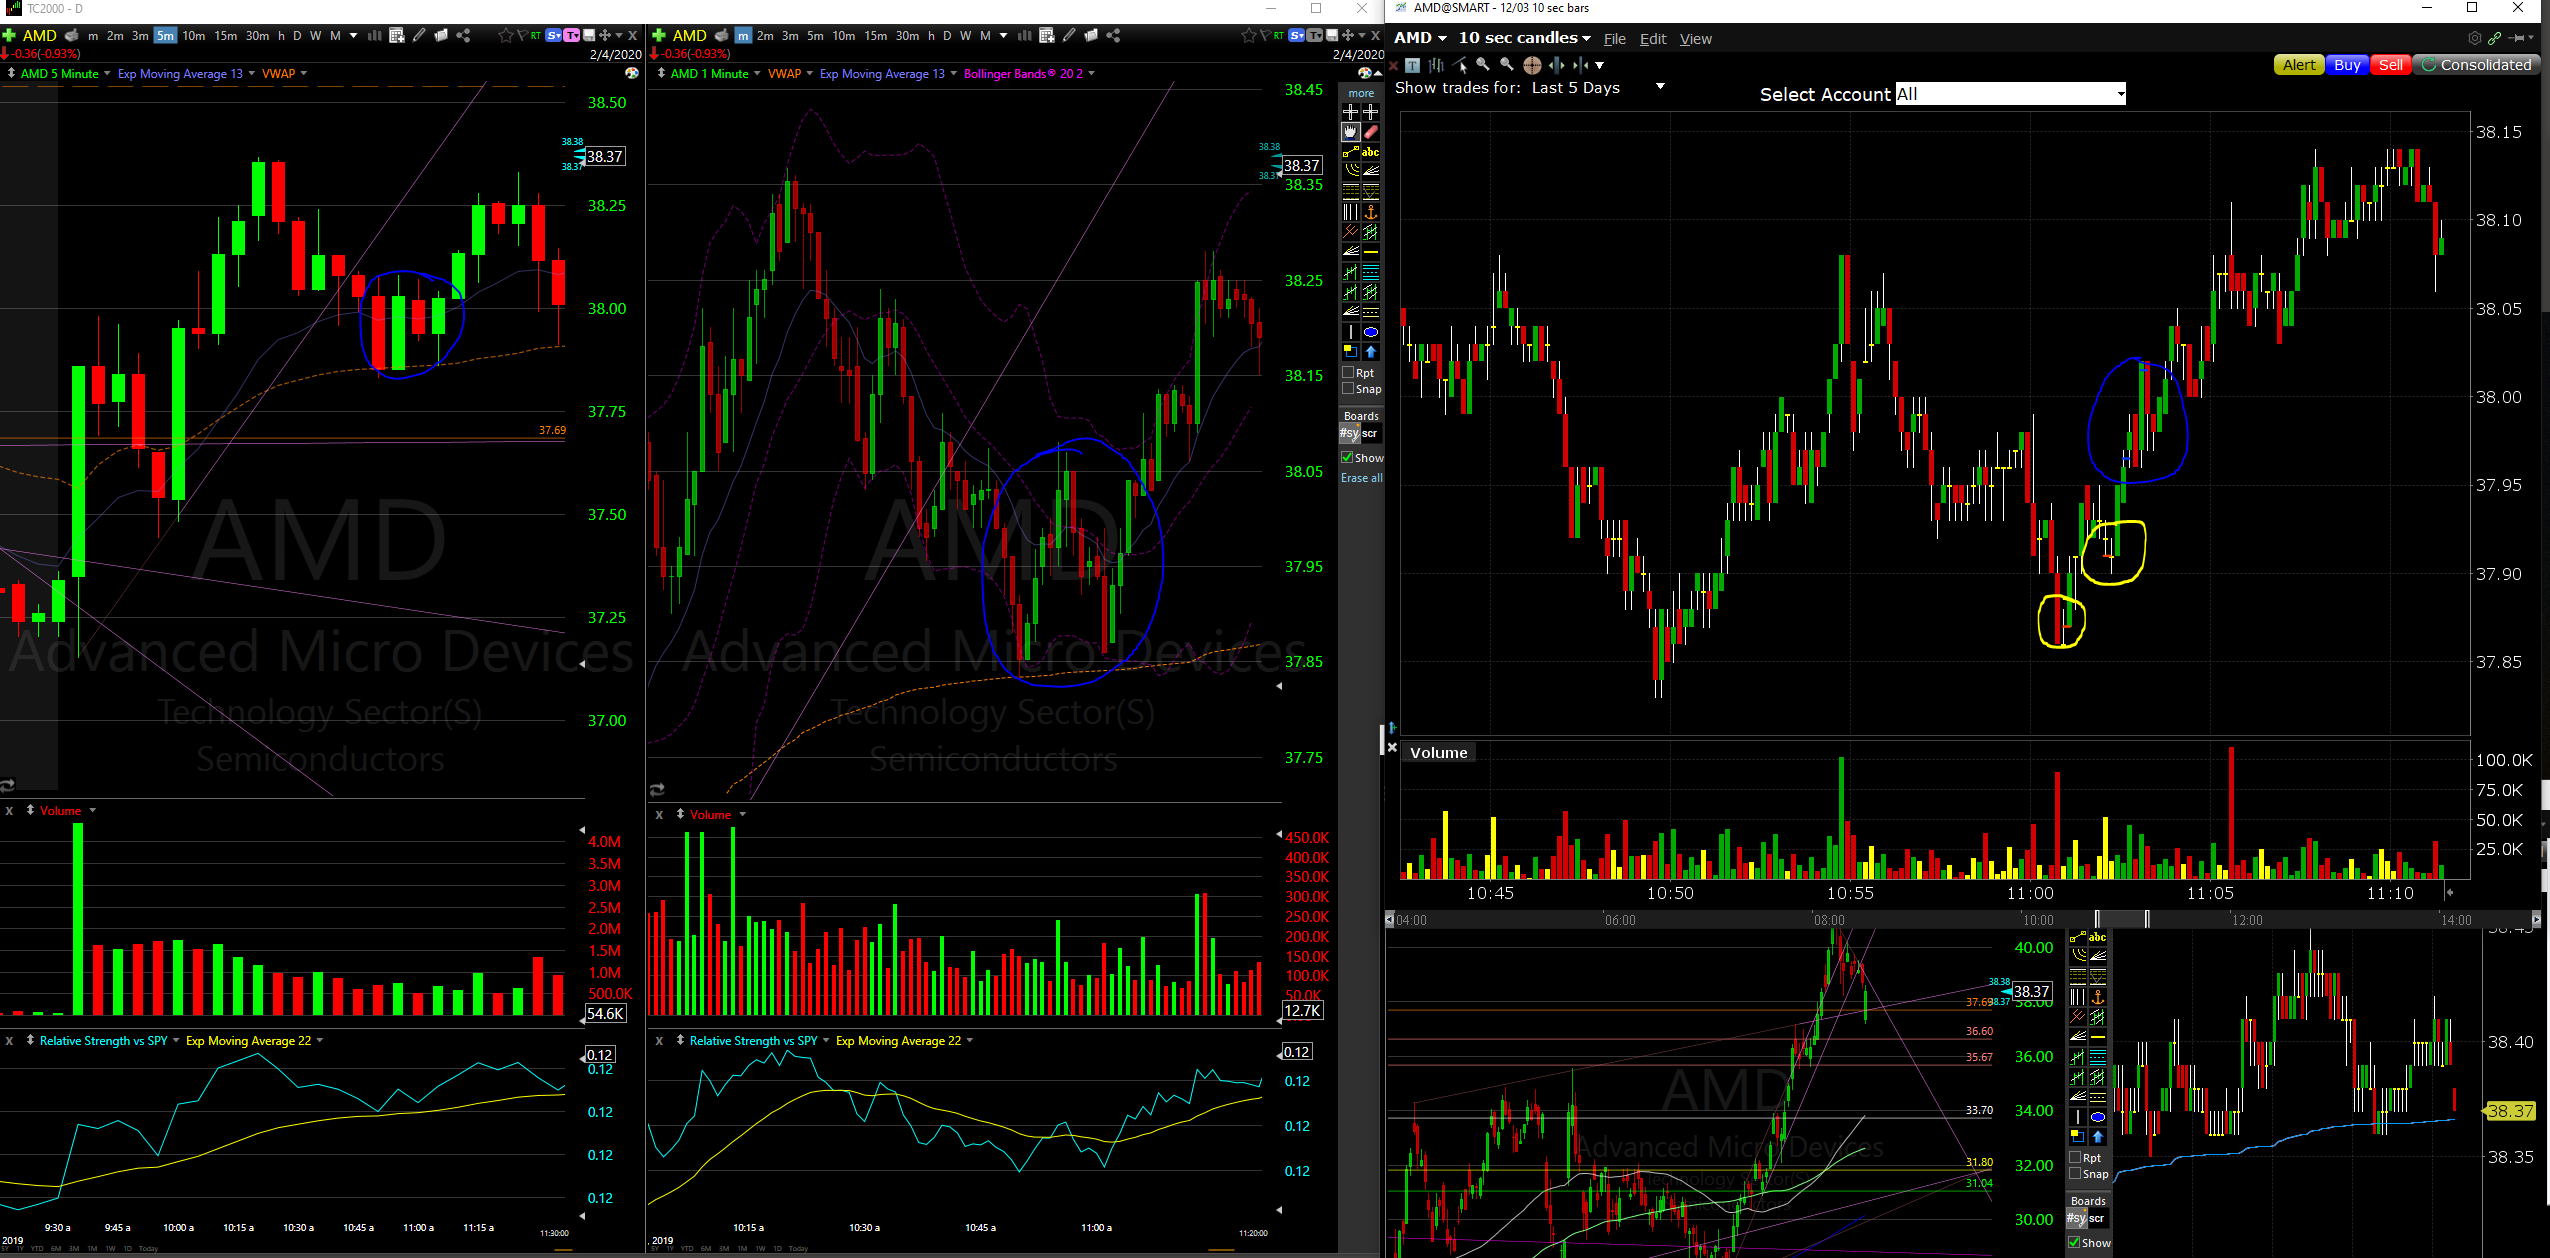
Task: Select the '#sy' board in the left palette
Action: [x=1349, y=433]
